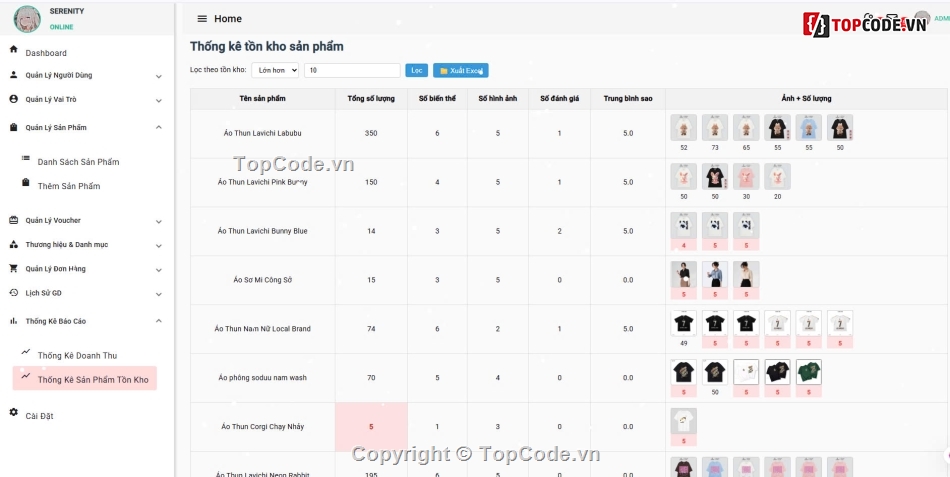Click the Thương hiệu & Danh mục category icon
The width and height of the screenshot is (950, 477).
point(13,244)
